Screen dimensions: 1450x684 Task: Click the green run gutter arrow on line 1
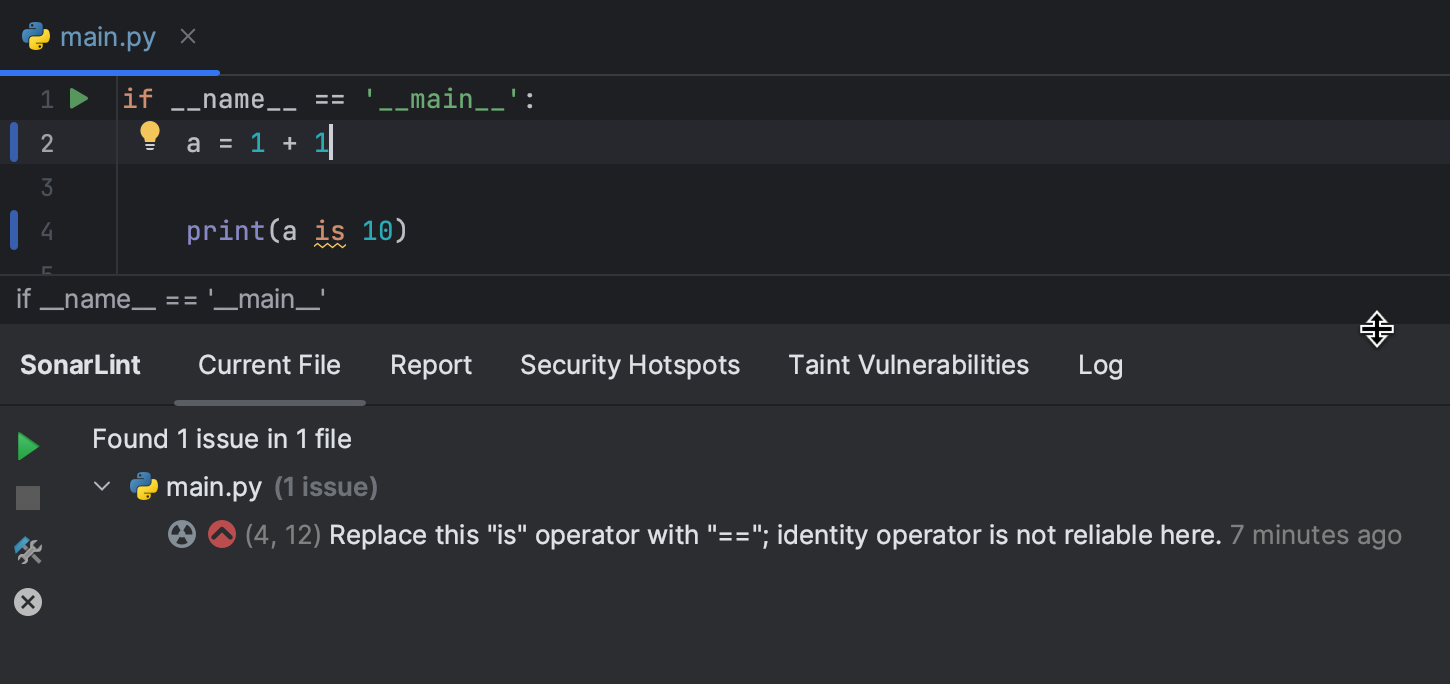pyautogui.click(x=79, y=99)
